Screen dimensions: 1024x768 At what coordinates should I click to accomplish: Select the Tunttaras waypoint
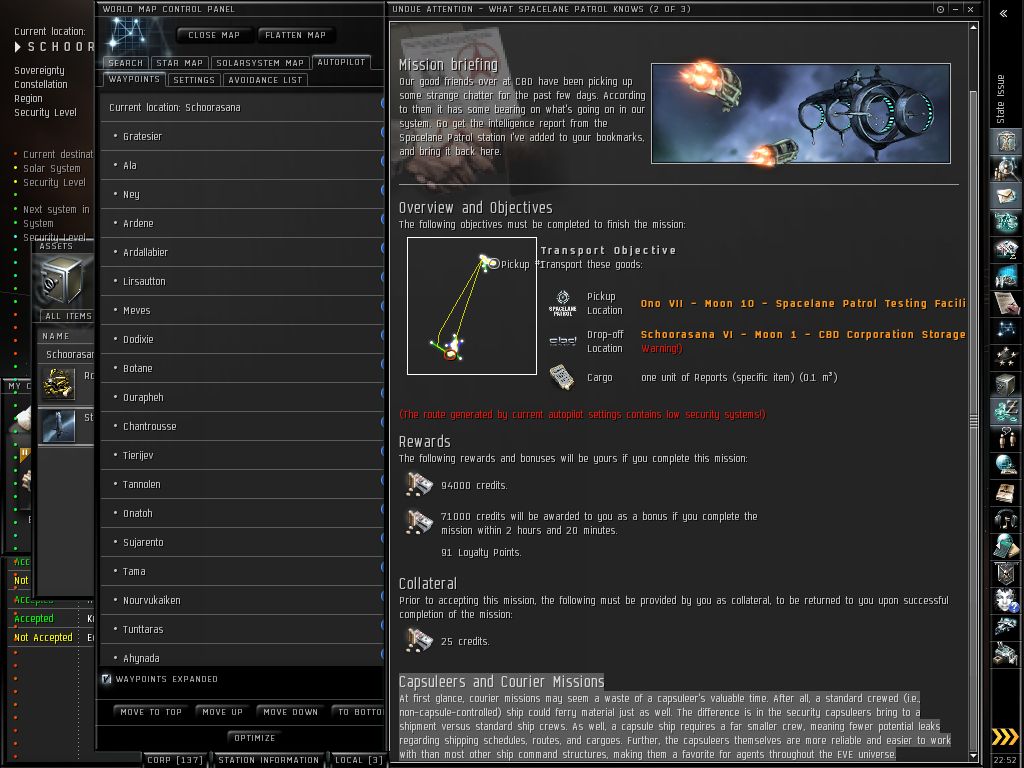[x=242, y=630]
